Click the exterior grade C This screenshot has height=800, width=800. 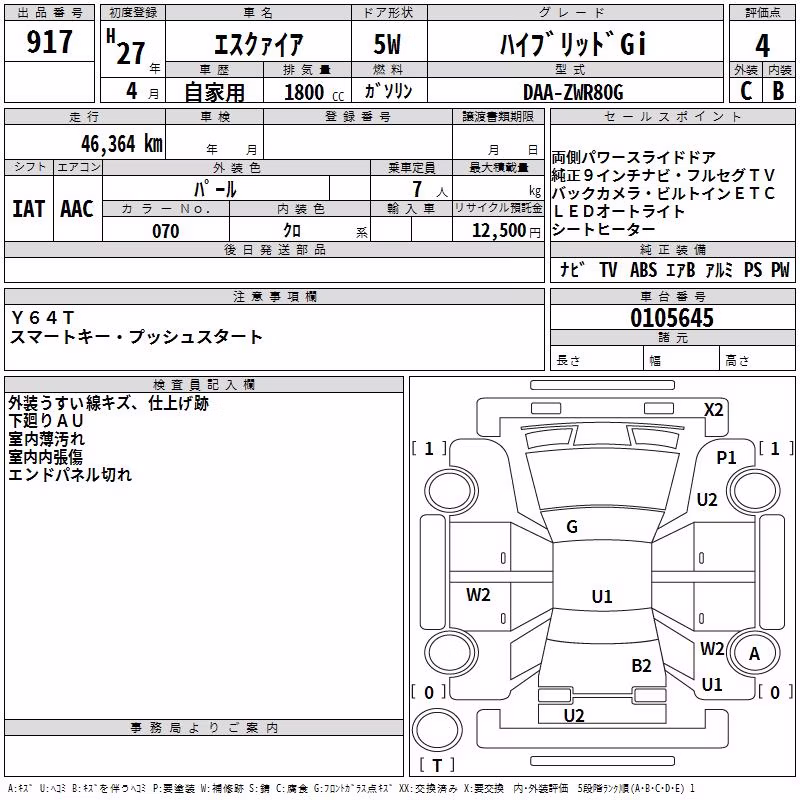(x=745, y=91)
